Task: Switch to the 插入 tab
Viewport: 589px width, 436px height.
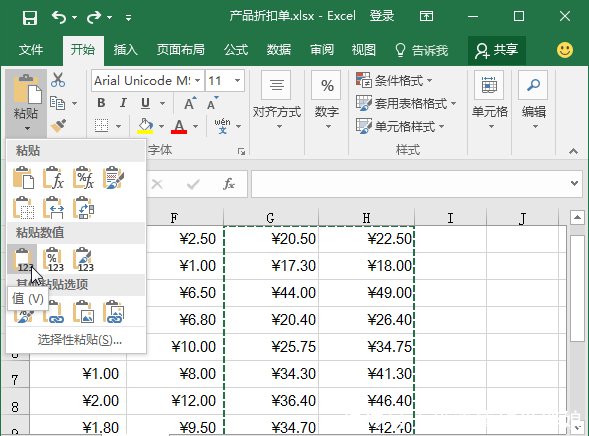Action: (x=125, y=50)
